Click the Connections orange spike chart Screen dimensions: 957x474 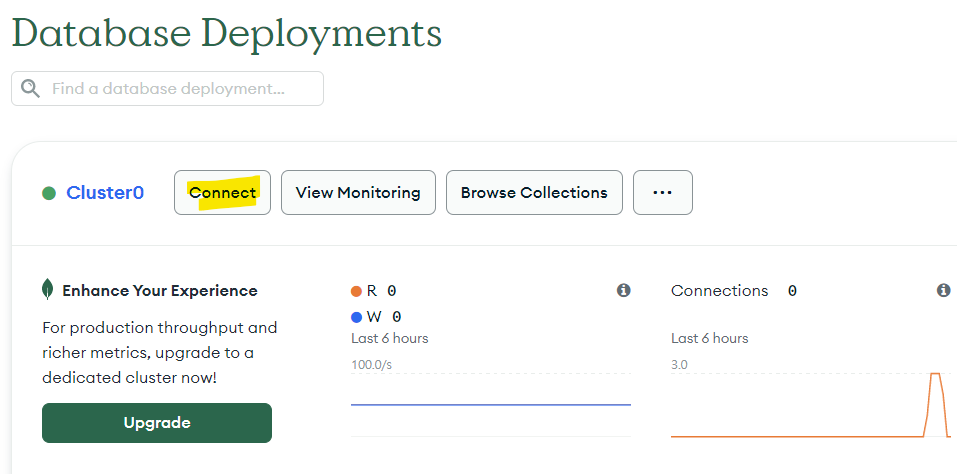tap(811, 404)
